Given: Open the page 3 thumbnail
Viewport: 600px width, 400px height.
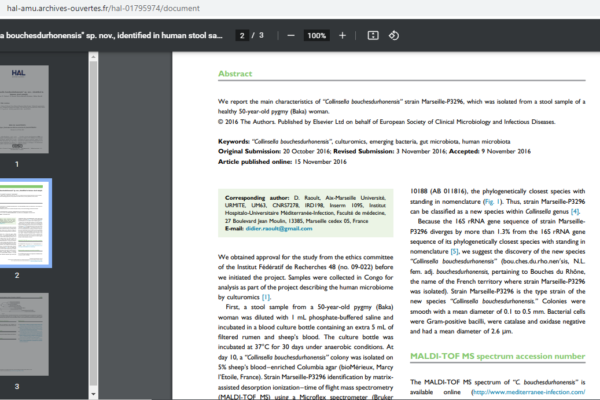Looking at the screenshot, I should pos(24,334).
